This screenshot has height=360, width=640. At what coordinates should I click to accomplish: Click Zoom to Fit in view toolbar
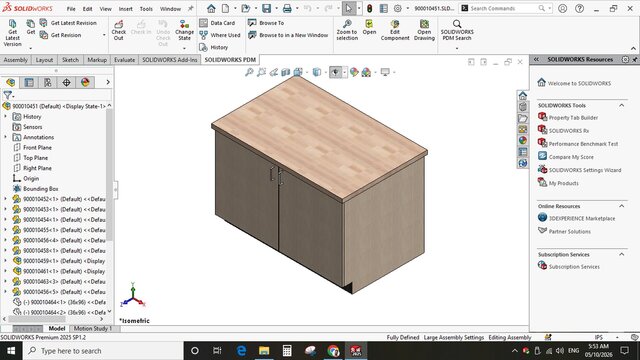tap(249, 72)
